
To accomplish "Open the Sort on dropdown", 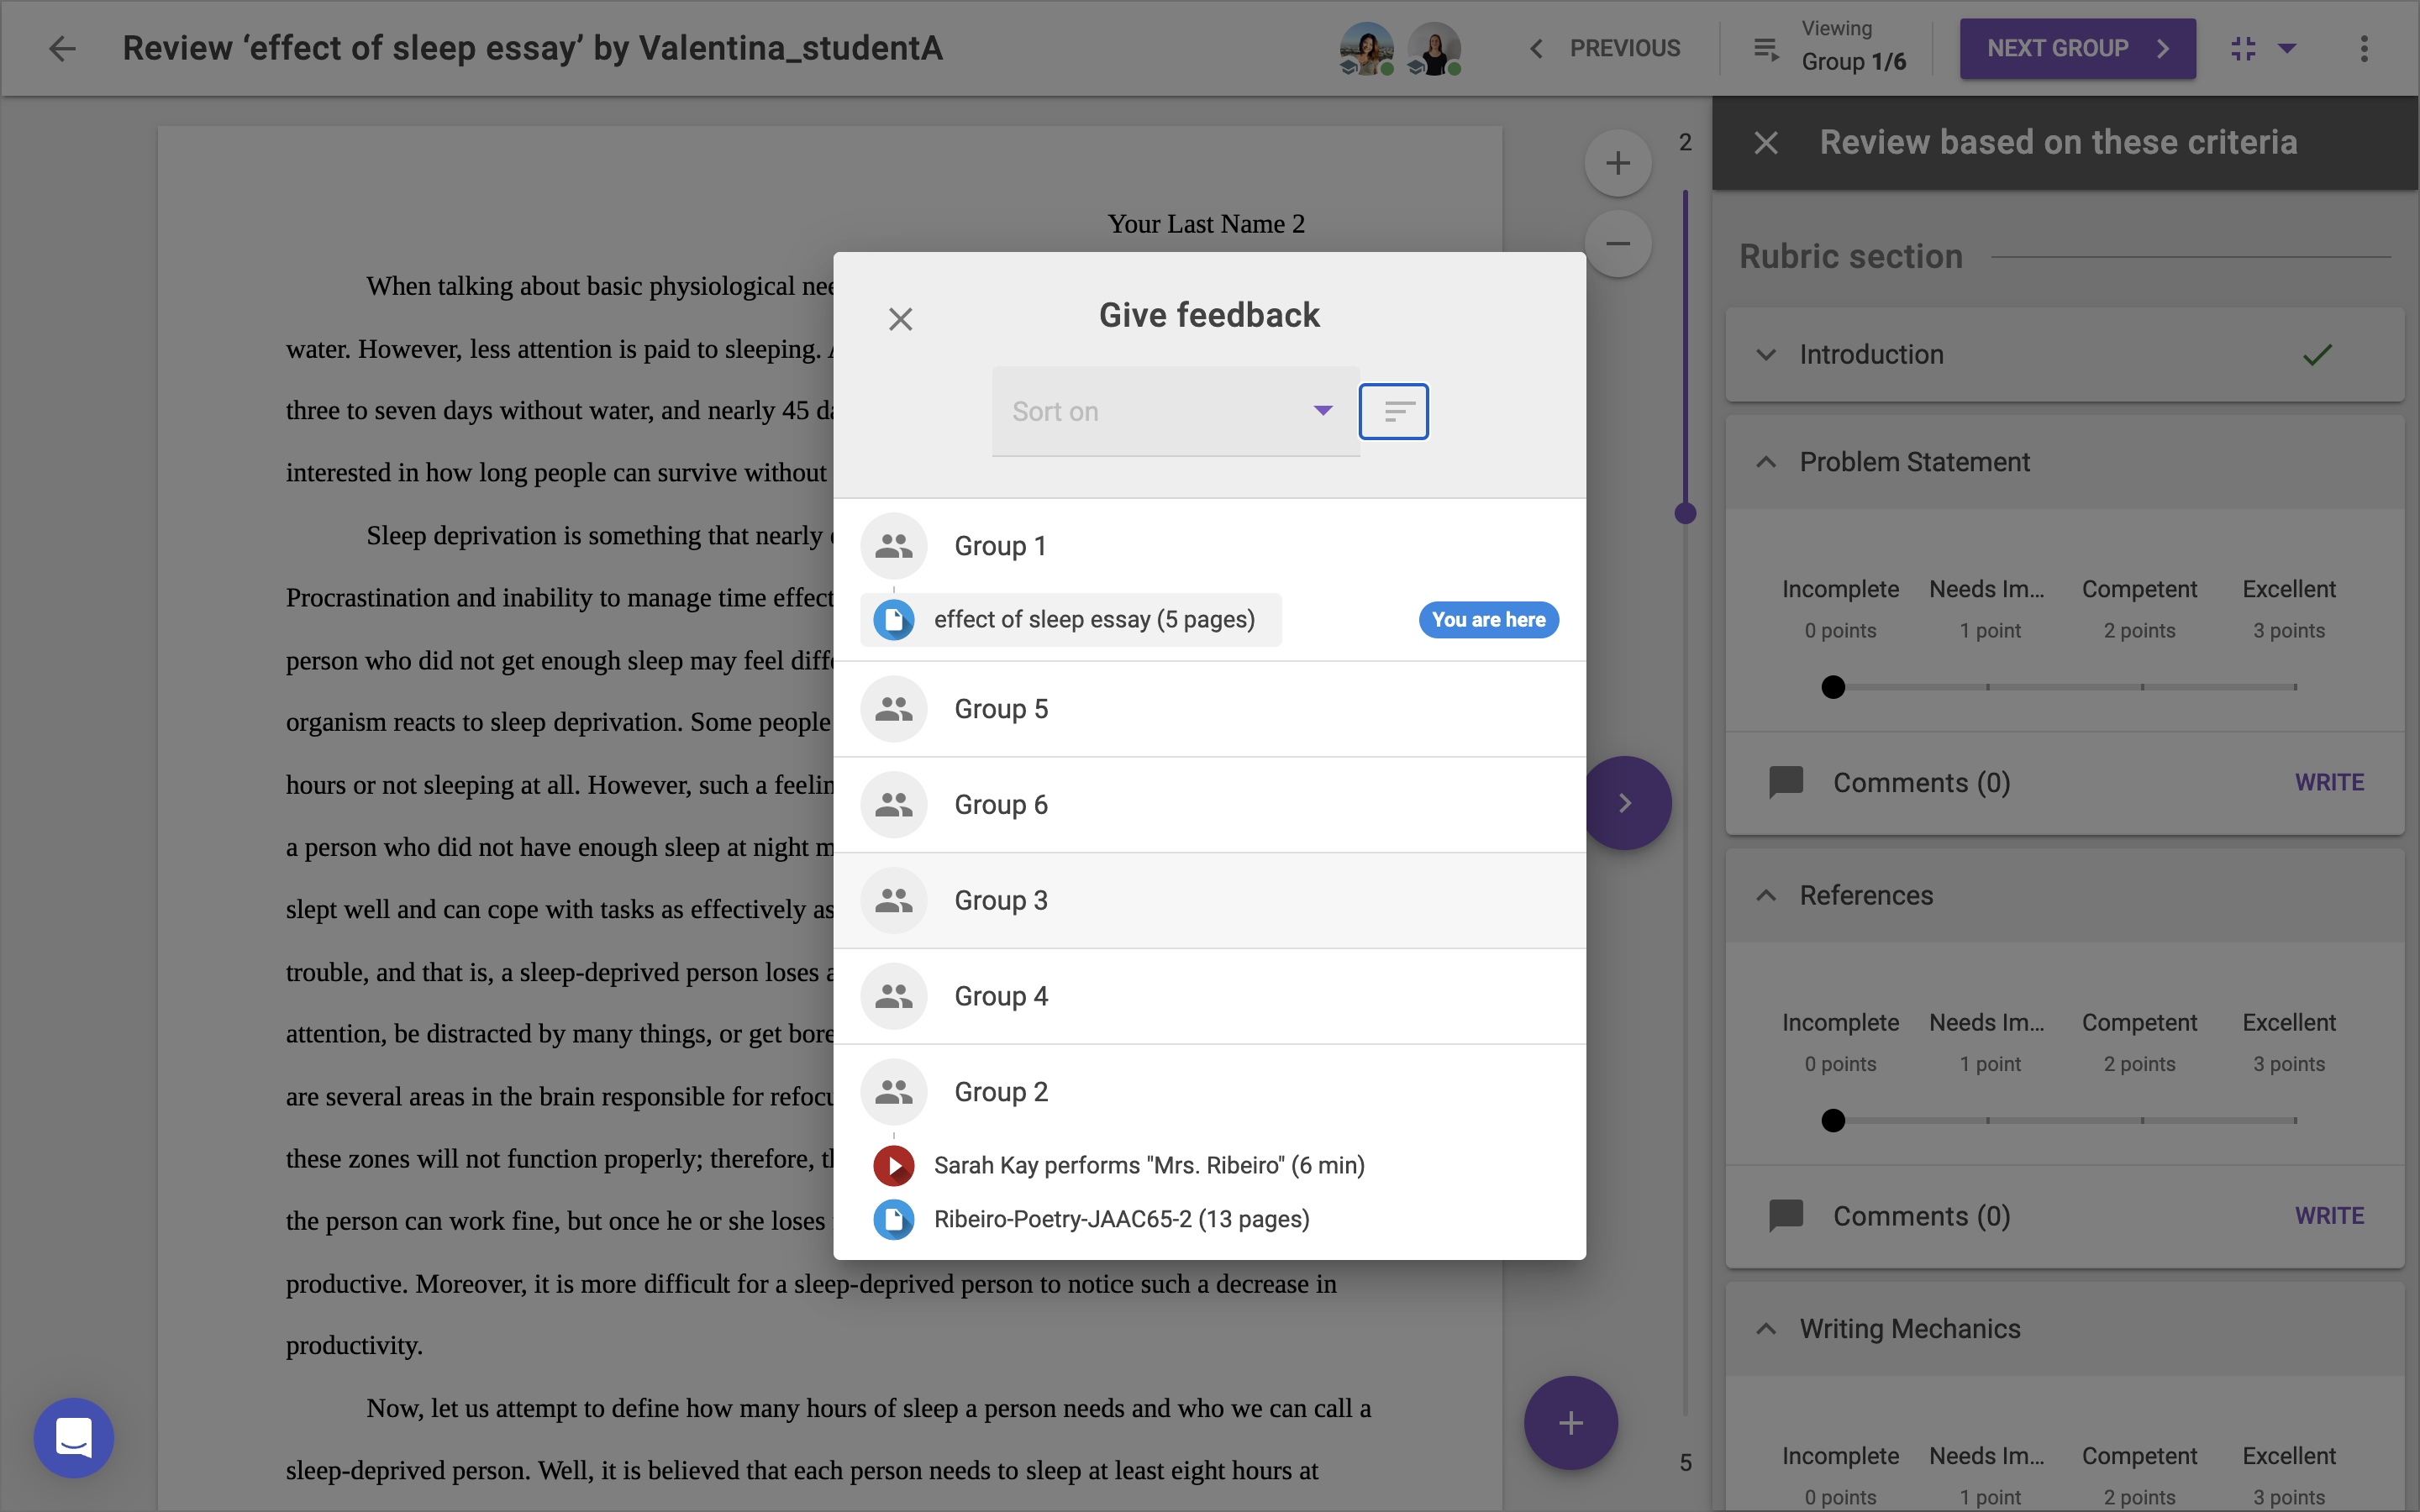I will (1175, 411).
